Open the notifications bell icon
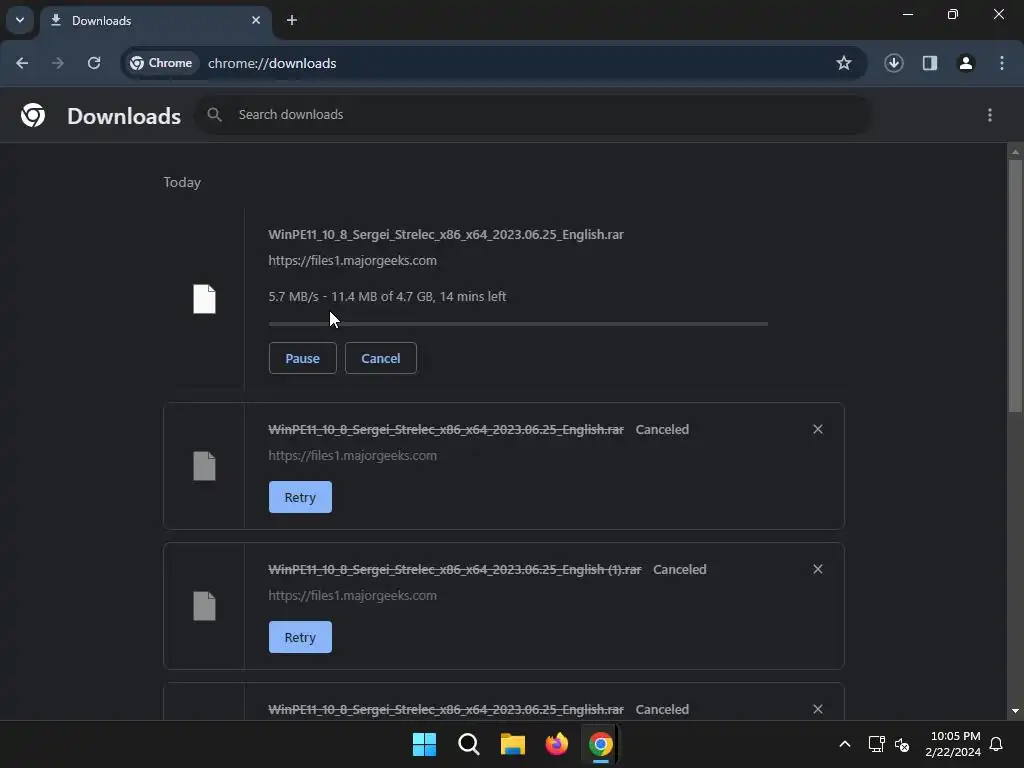 coord(997,744)
